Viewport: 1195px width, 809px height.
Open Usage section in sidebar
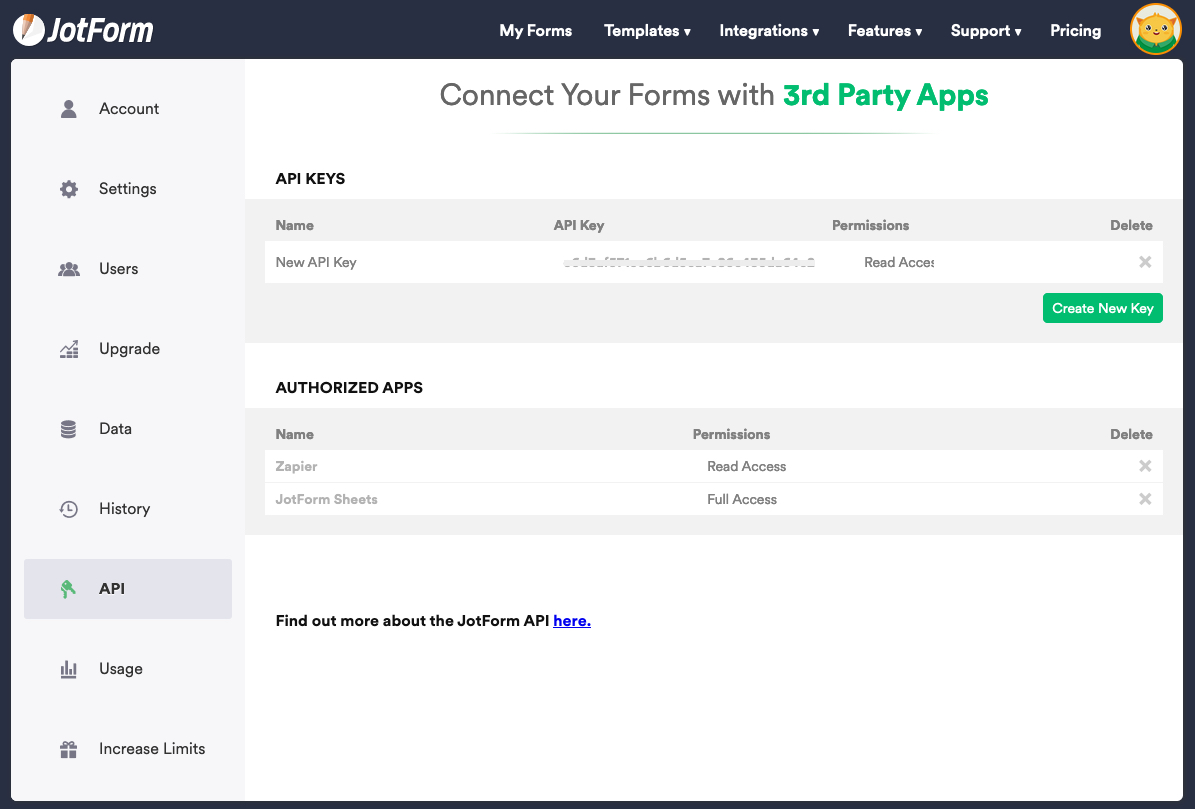128,669
